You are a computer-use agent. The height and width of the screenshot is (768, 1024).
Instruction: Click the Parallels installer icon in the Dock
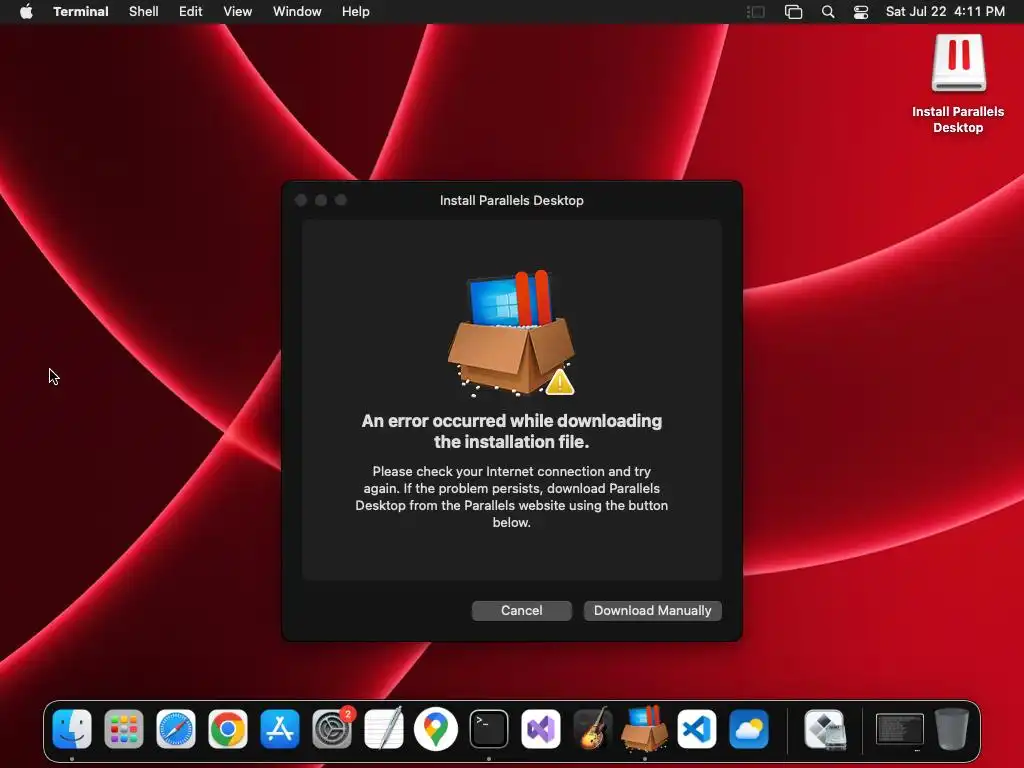645,729
